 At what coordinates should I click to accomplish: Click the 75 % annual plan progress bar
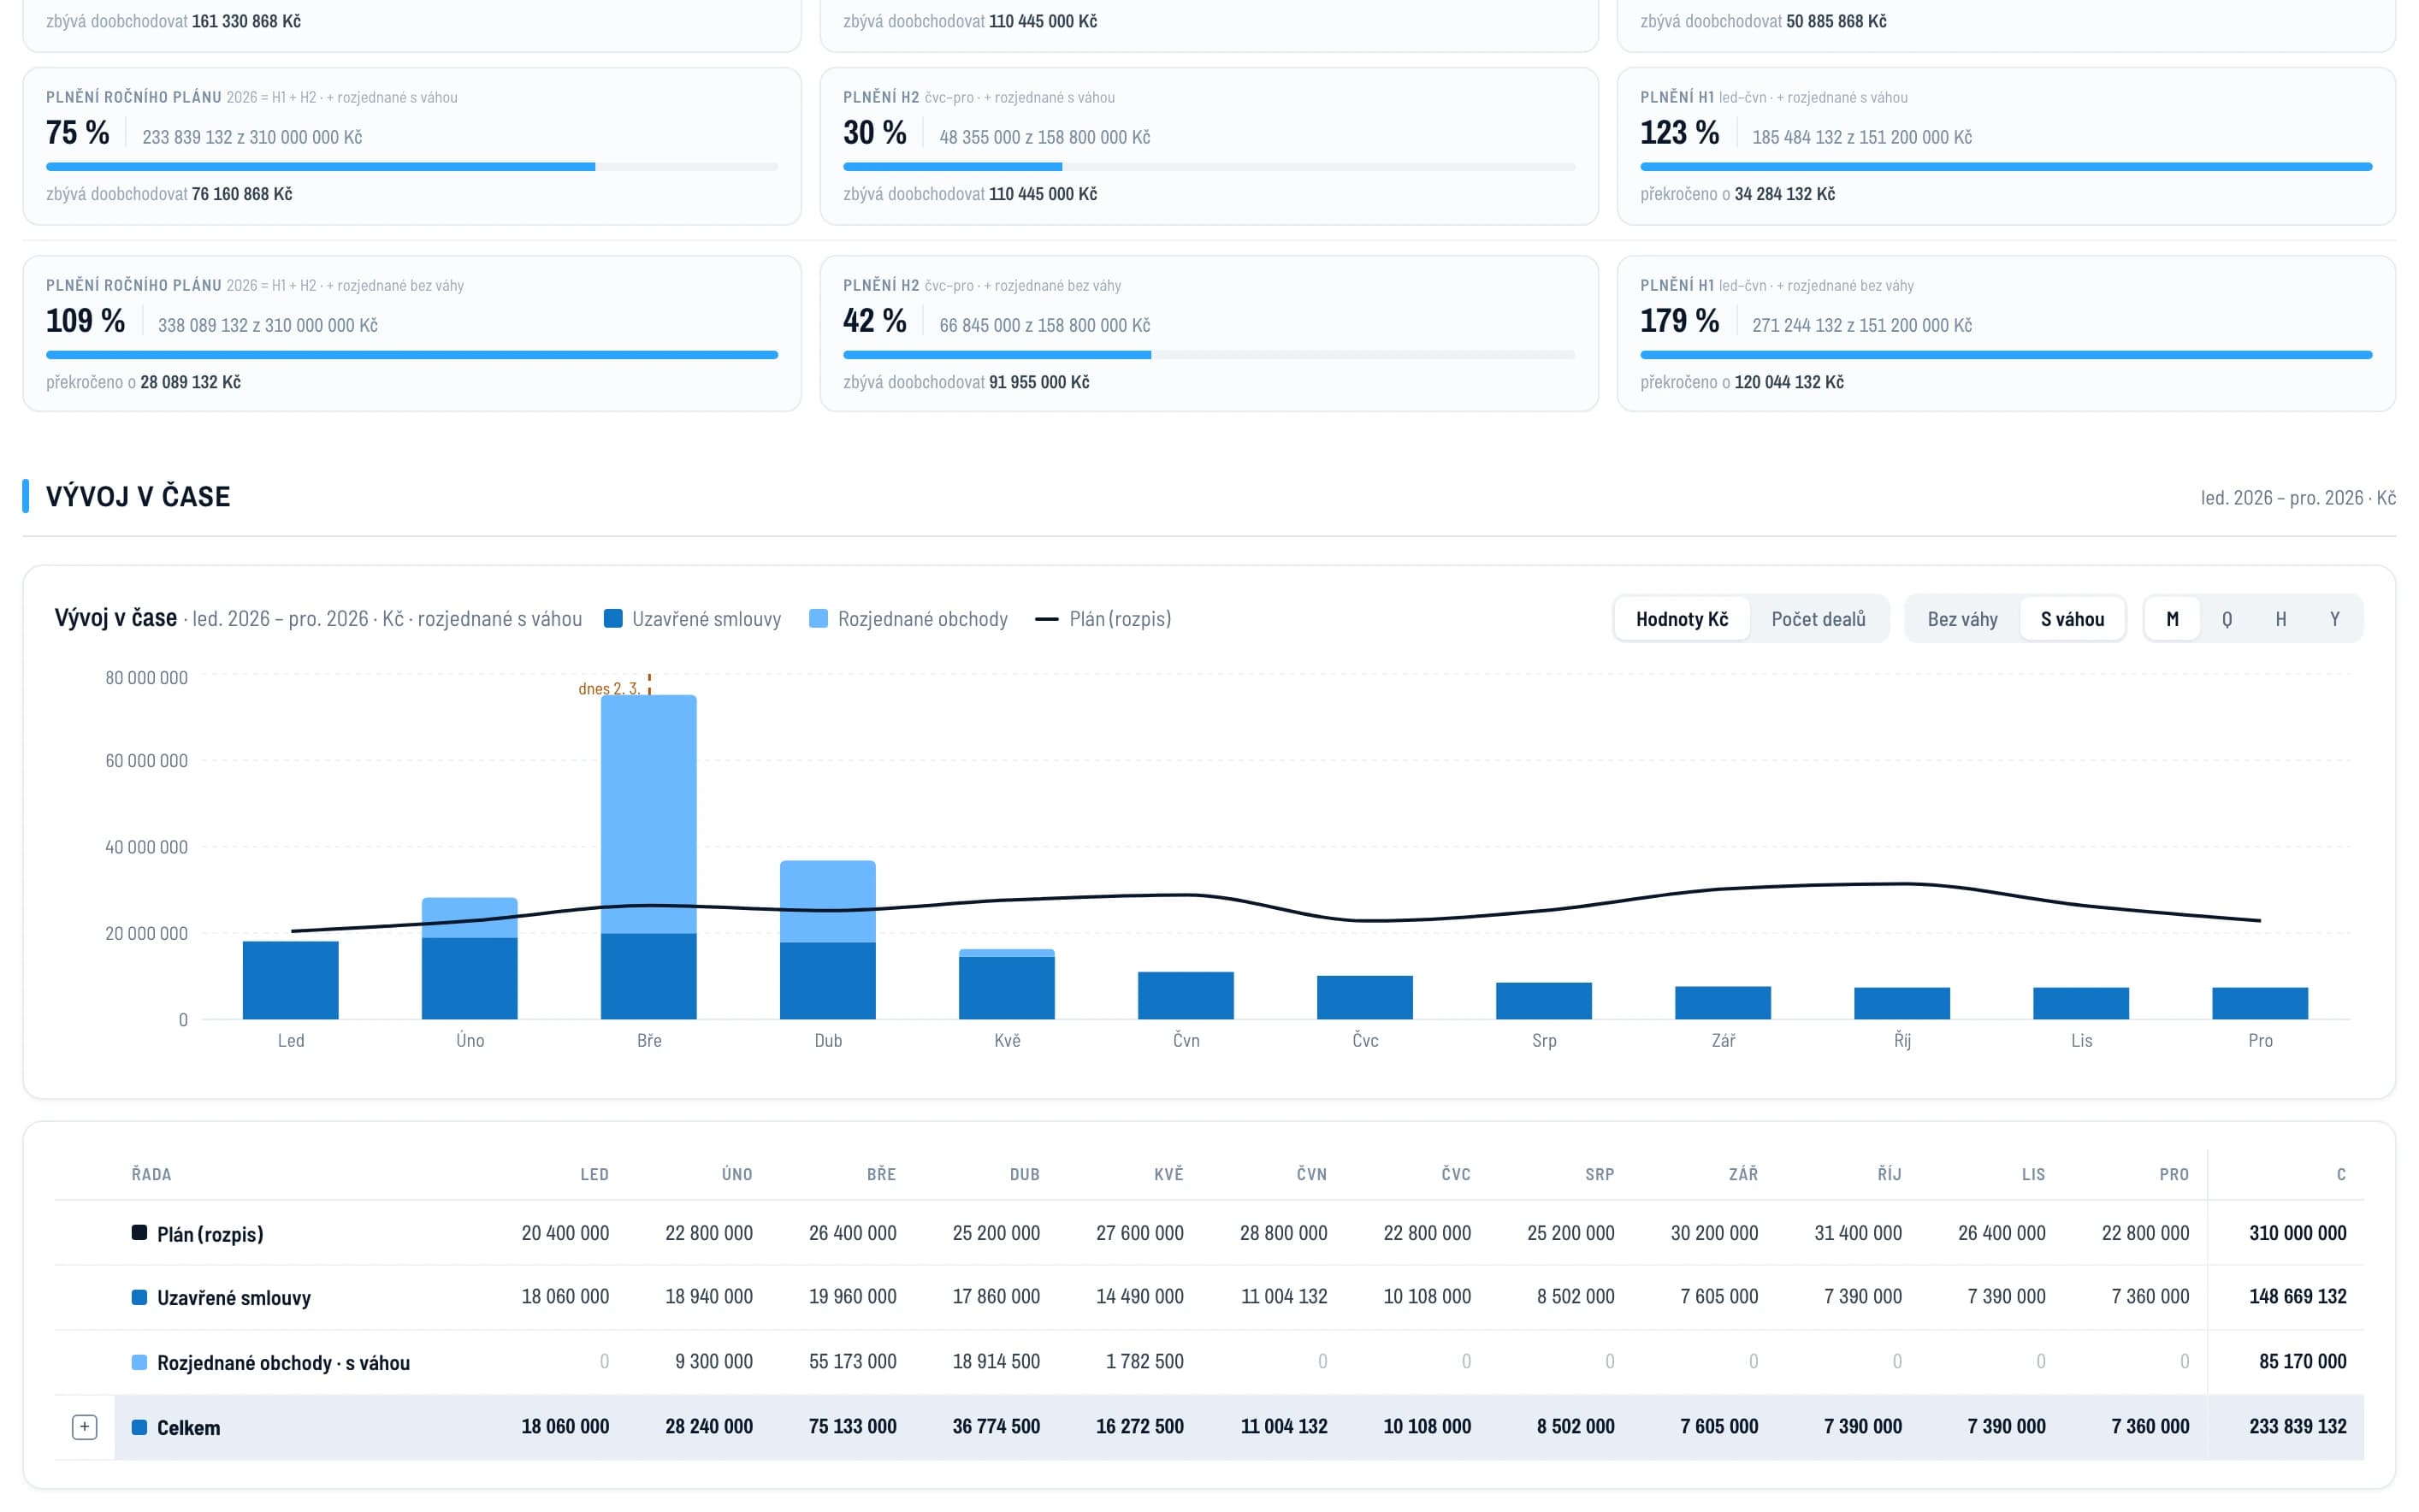[x=412, y=167]
